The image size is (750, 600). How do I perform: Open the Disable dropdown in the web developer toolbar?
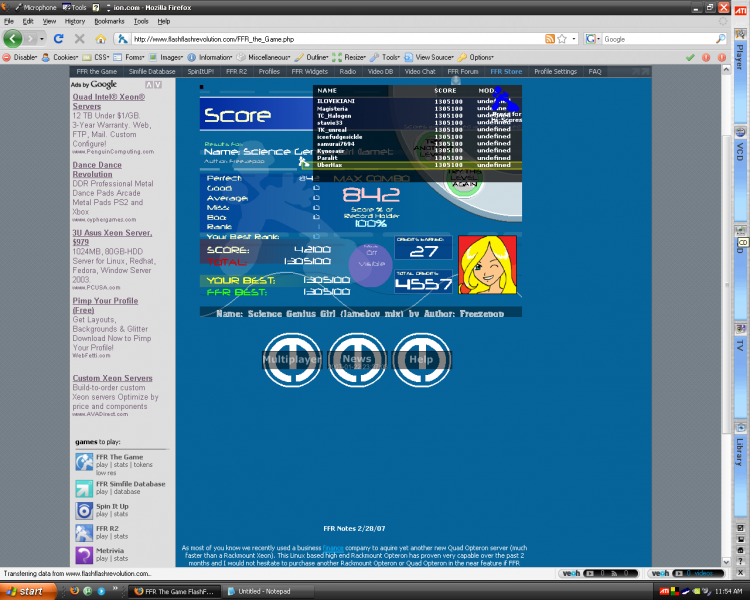(20, 57)
